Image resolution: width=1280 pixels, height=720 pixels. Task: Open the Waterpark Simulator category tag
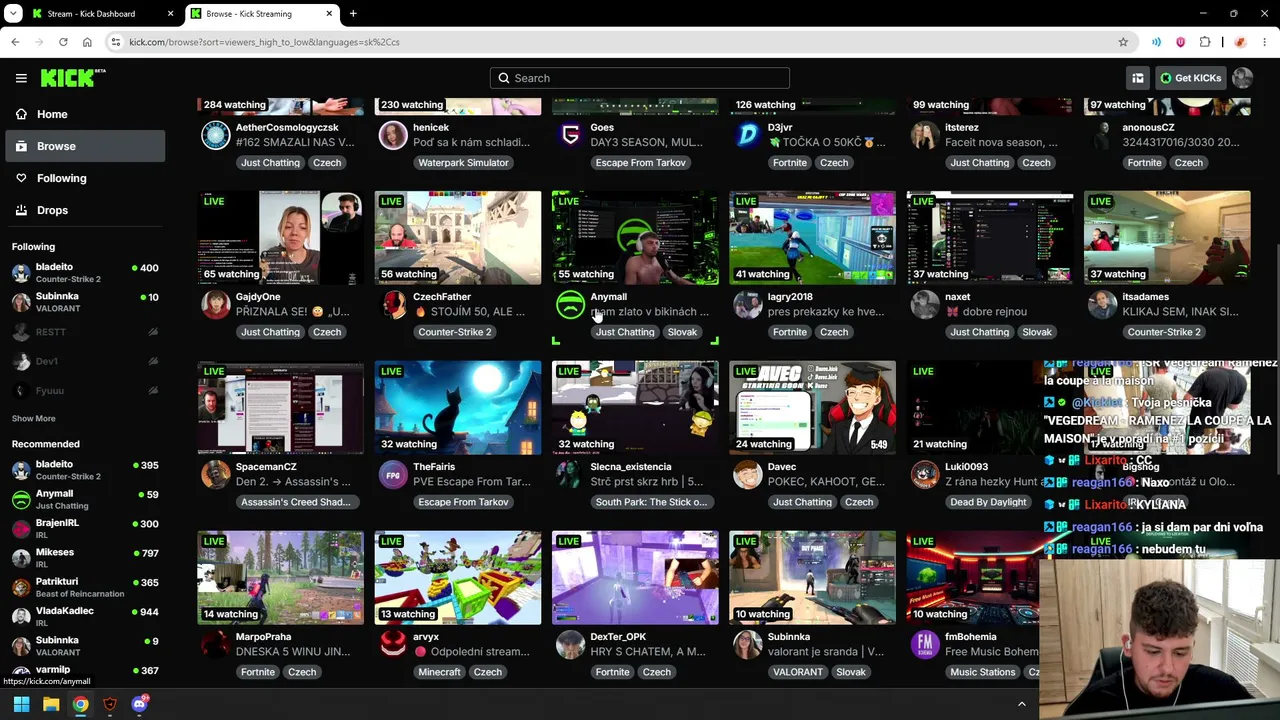(x=463, y=162)
